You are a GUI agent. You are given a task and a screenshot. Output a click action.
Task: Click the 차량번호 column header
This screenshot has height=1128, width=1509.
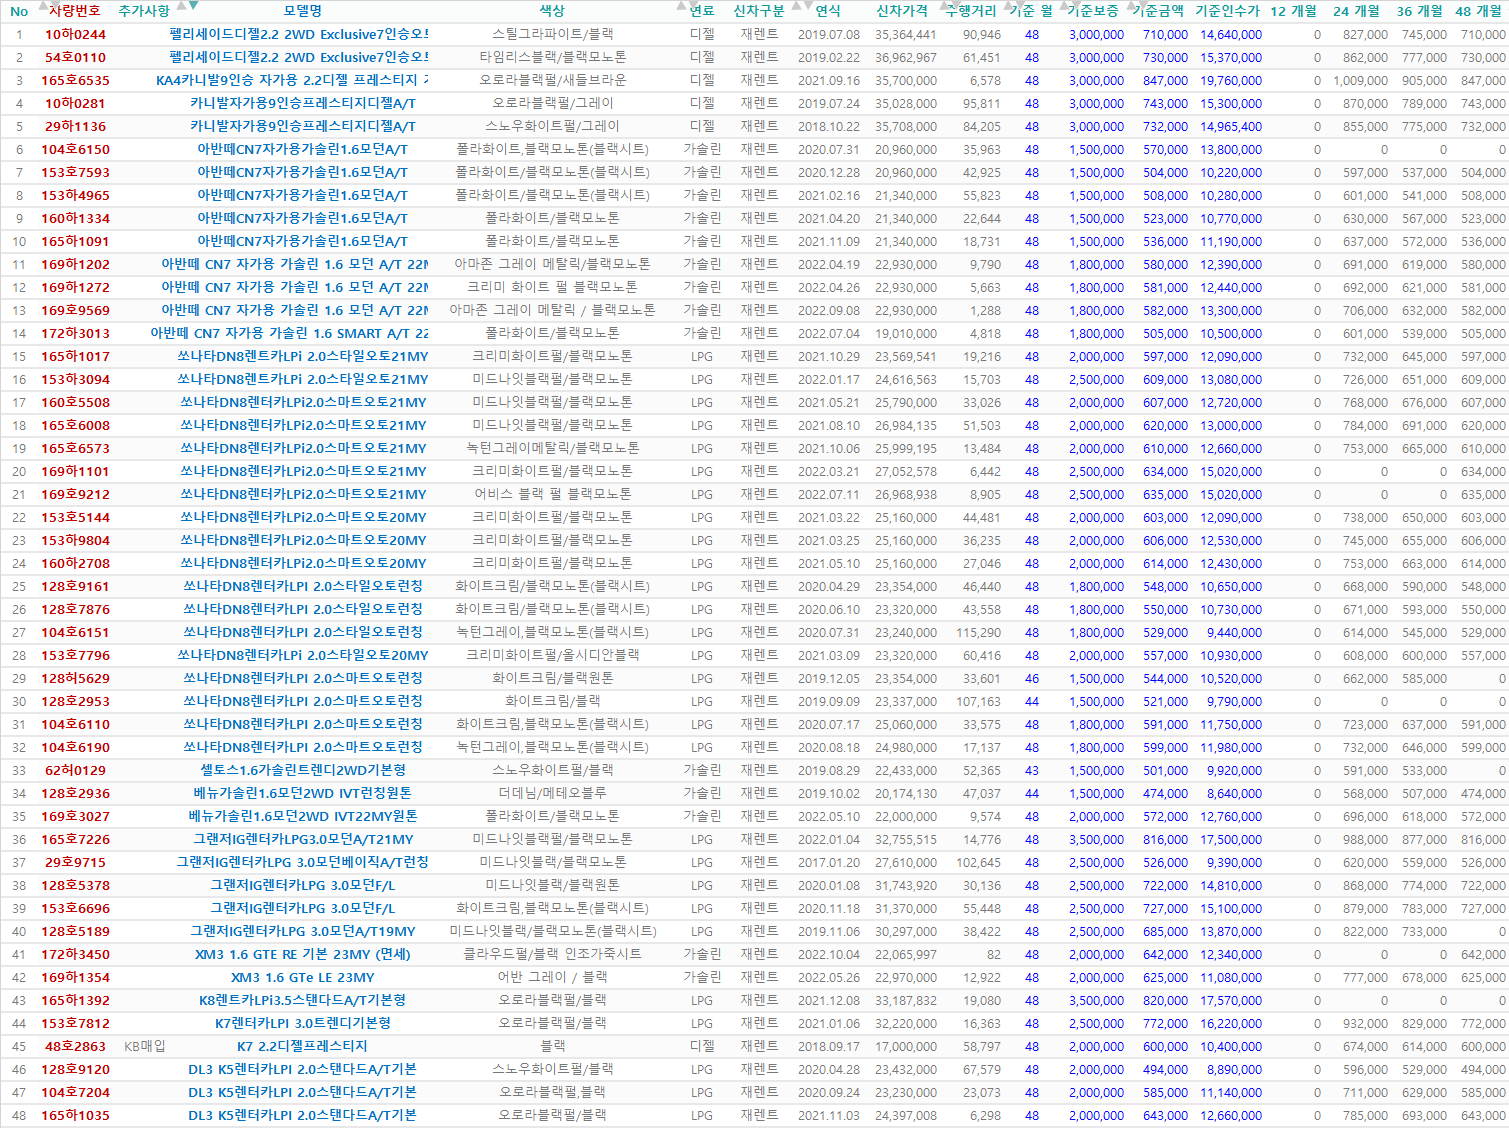click(x=75, y=11)
